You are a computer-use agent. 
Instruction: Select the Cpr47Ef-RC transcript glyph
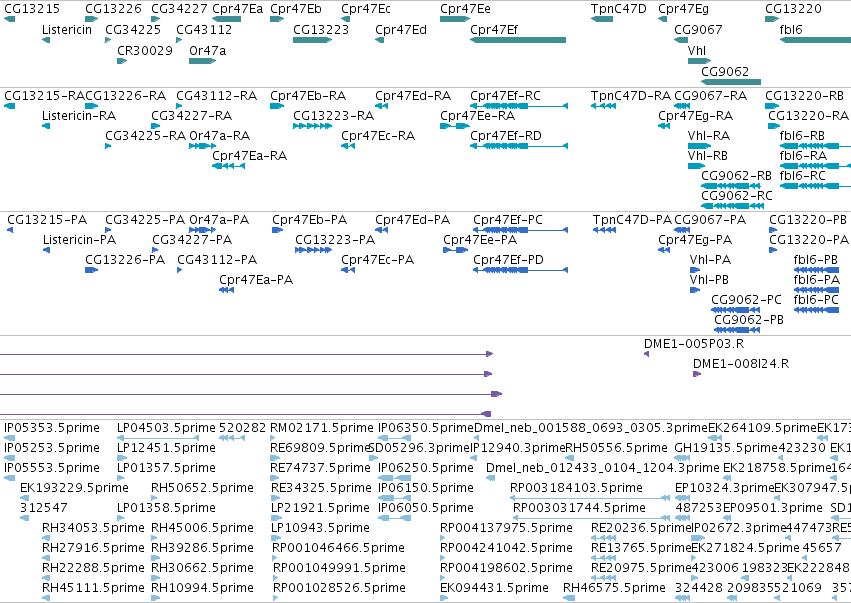coord(519,106)
